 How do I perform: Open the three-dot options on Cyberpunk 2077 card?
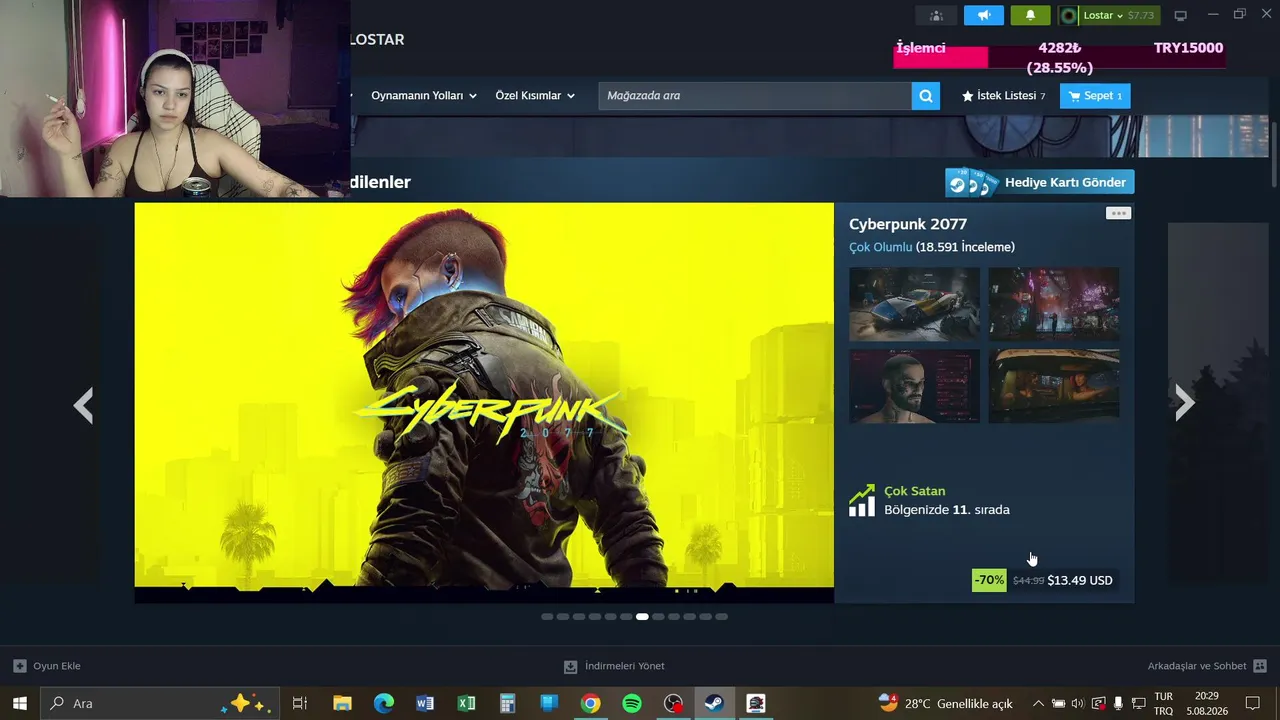pos(1118,213)
